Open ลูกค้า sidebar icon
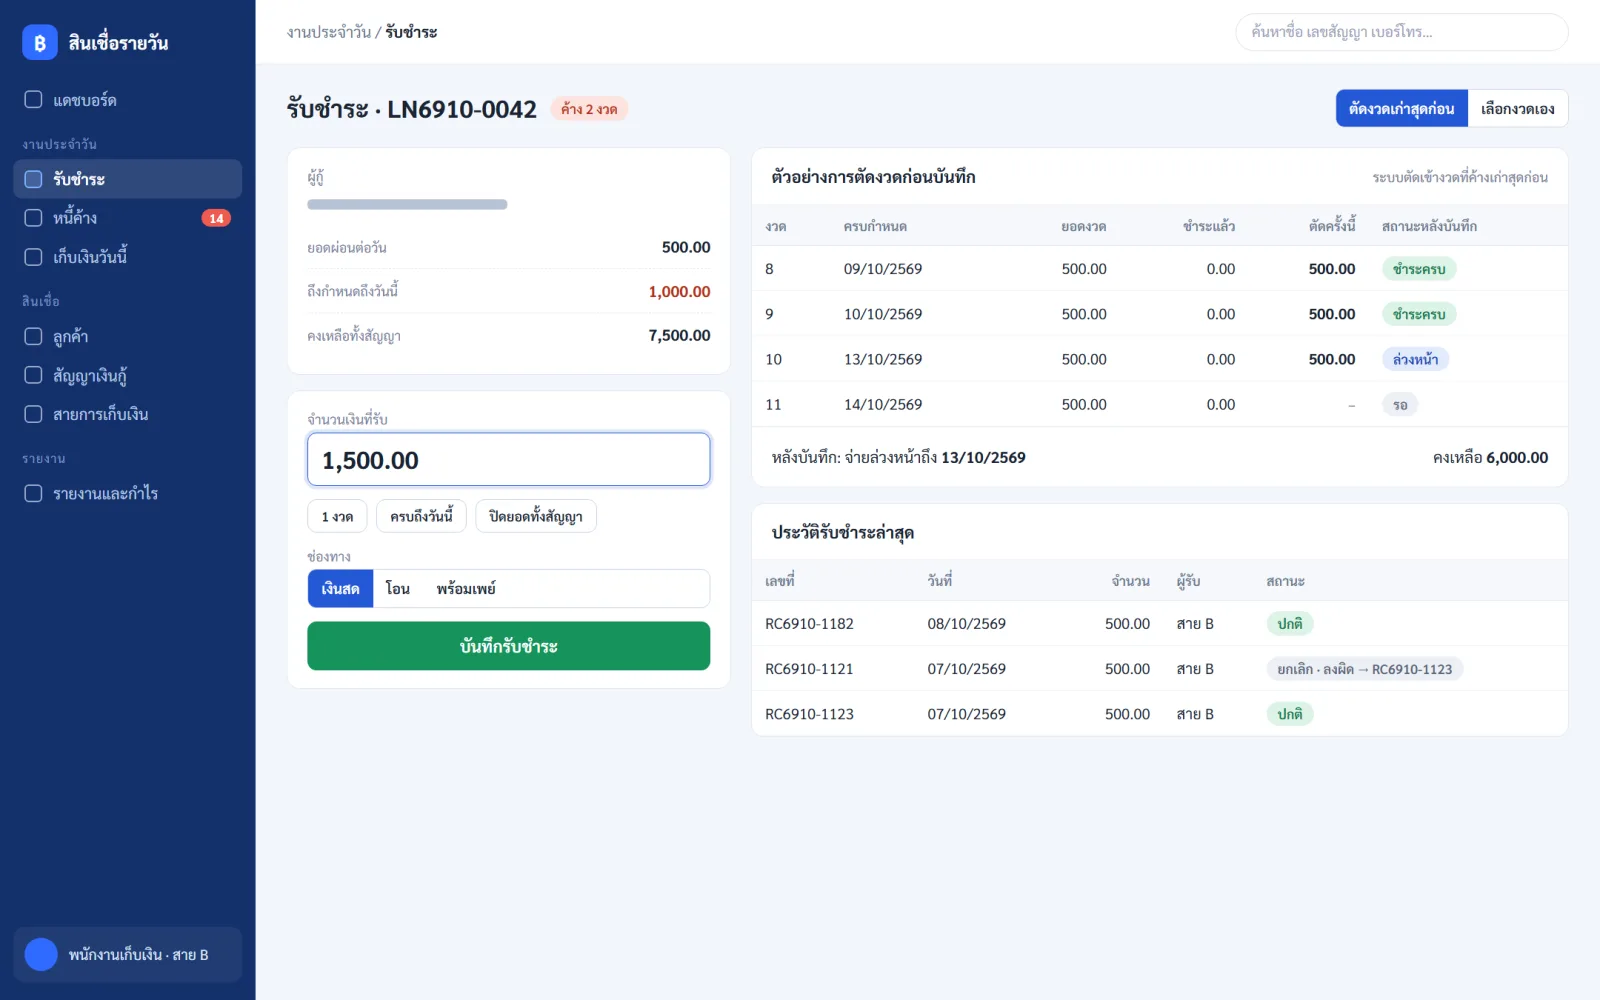Screen dimensions: 1600x1000 (x=33, y=336)
